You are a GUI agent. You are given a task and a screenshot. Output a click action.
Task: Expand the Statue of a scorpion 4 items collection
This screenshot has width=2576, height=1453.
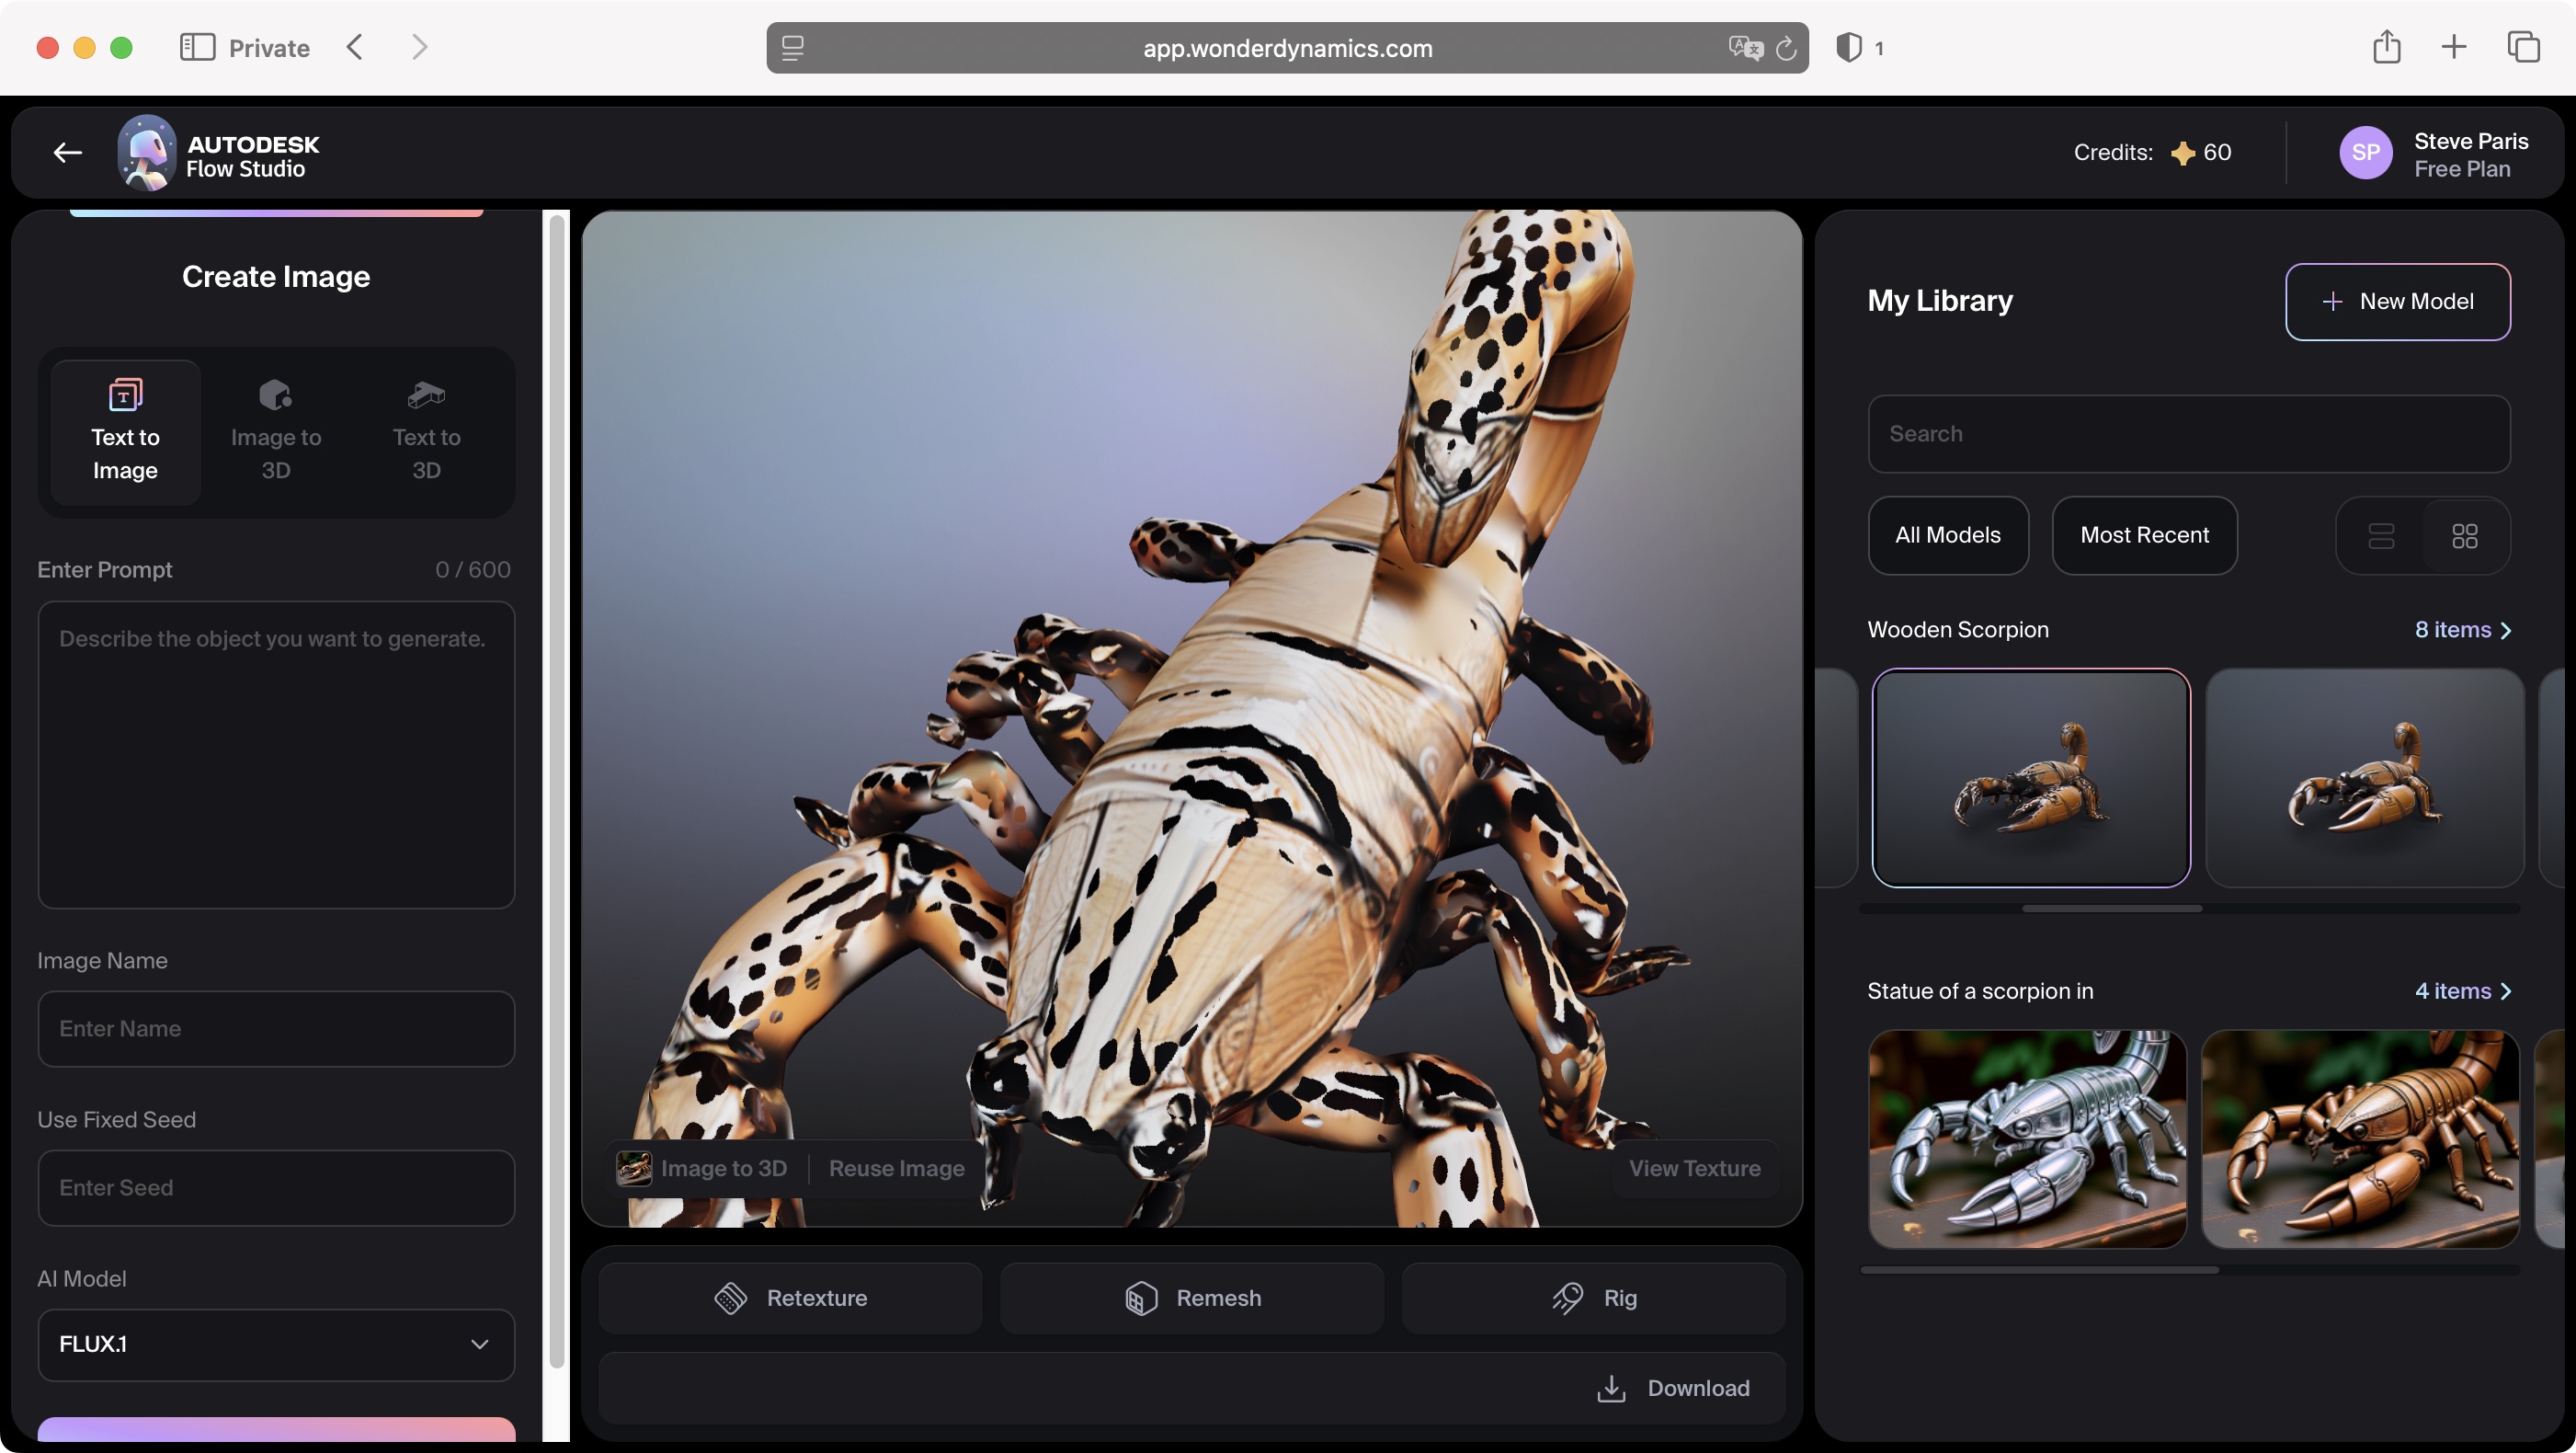[2463, 991]
